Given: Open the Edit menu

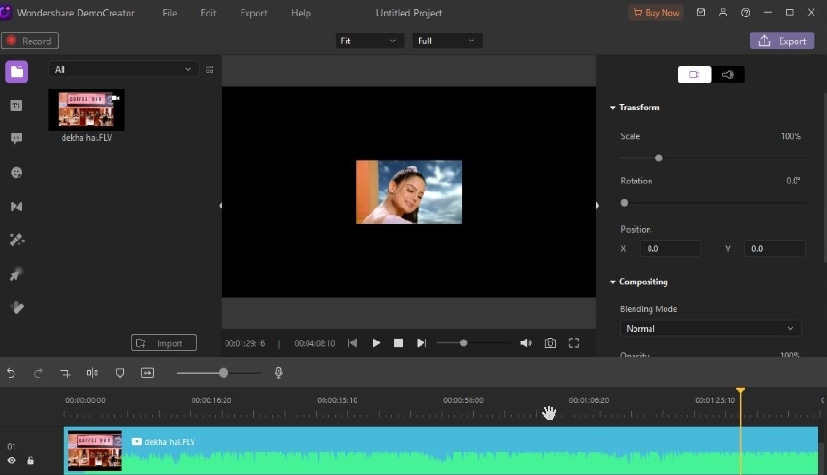Looking at the screenshot, I should [x=208, y=13].
